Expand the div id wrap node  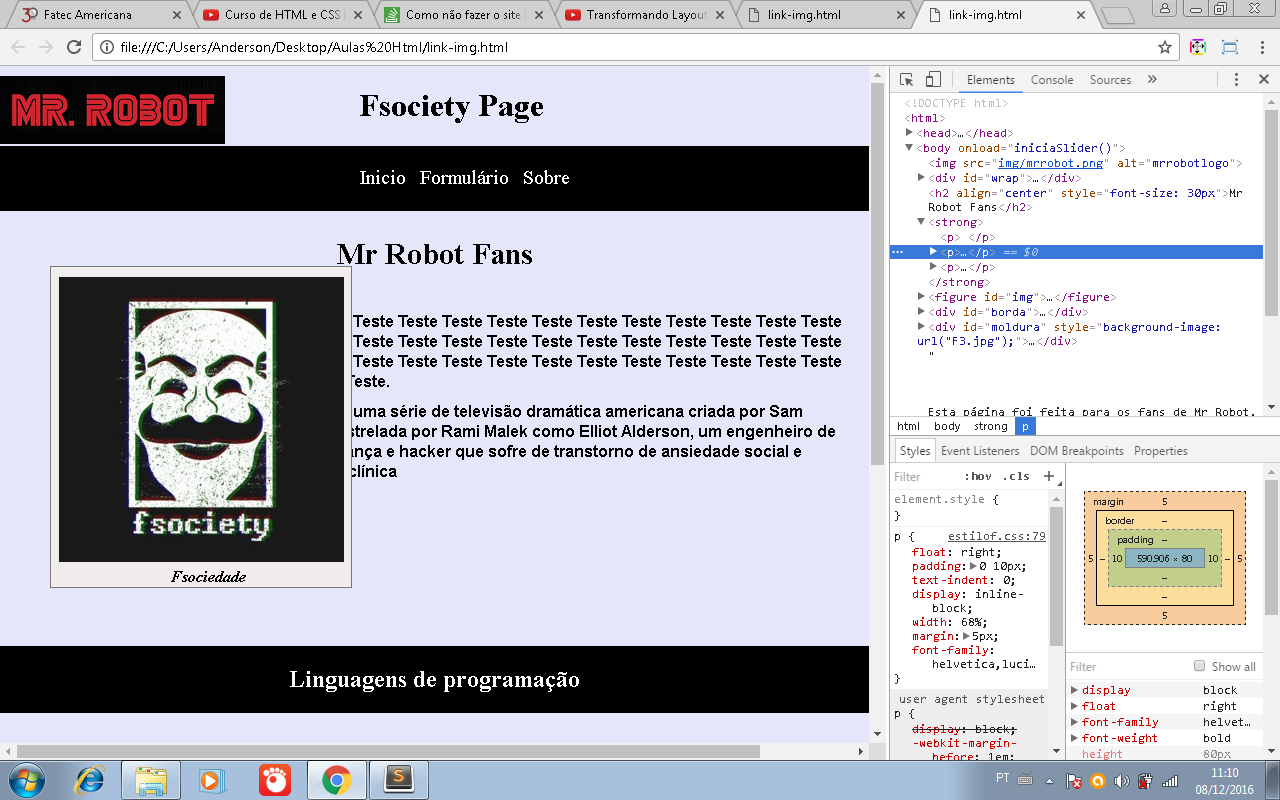[921, 178]
